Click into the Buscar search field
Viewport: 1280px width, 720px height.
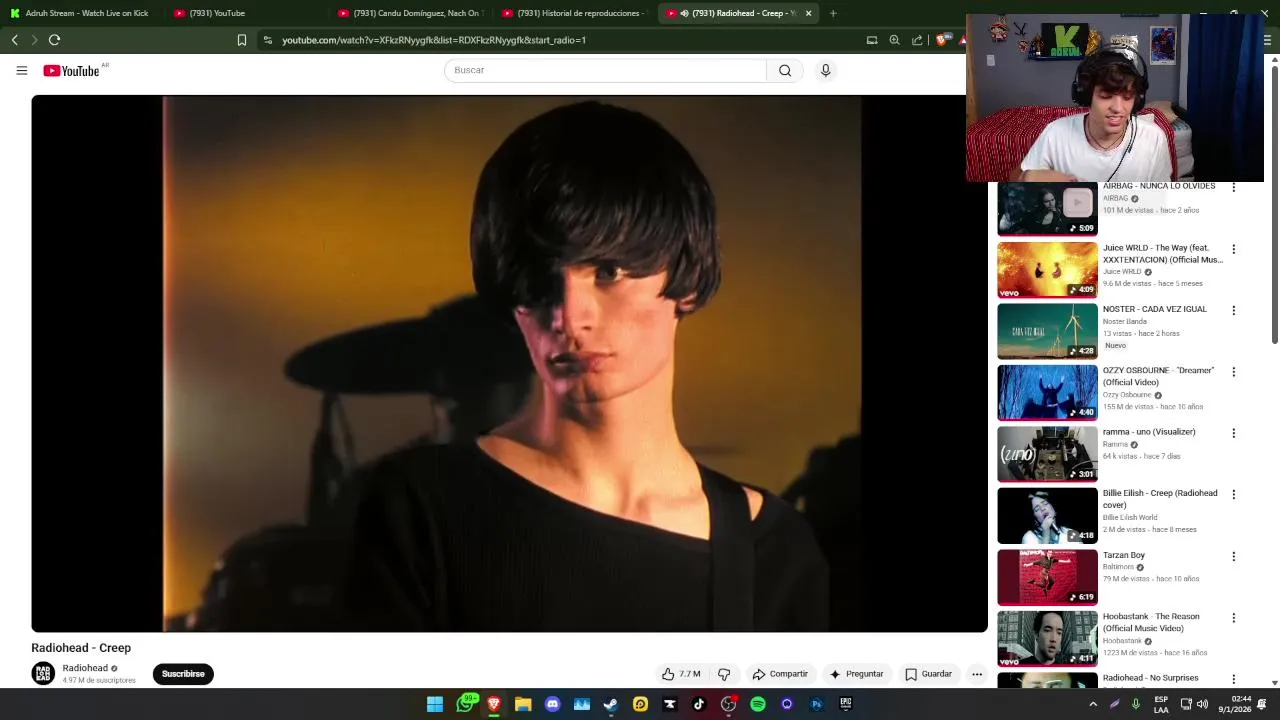click(x=605, y=70)
